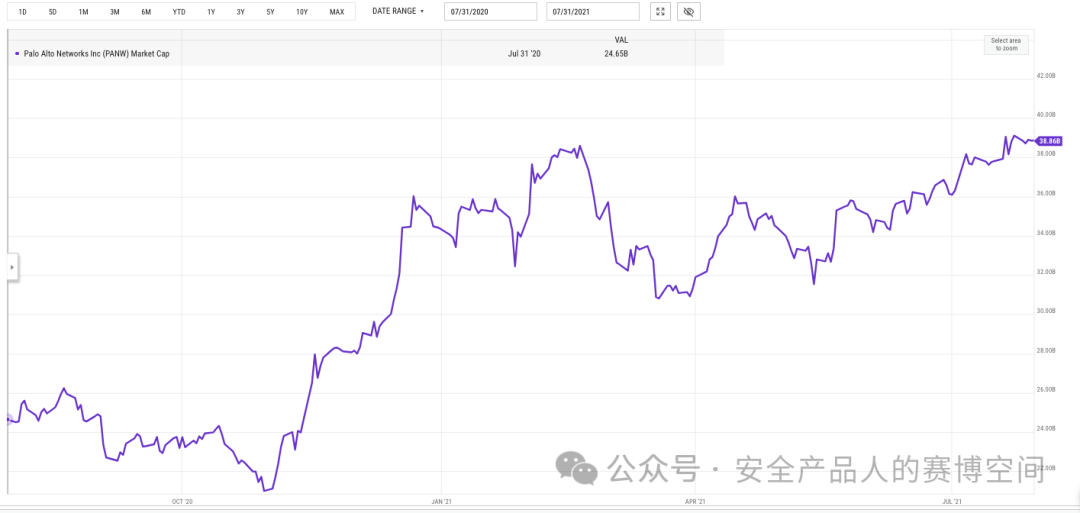1080x513 pixels.
Task: Click the 40.00B axis label
Action: [1046, 115]
